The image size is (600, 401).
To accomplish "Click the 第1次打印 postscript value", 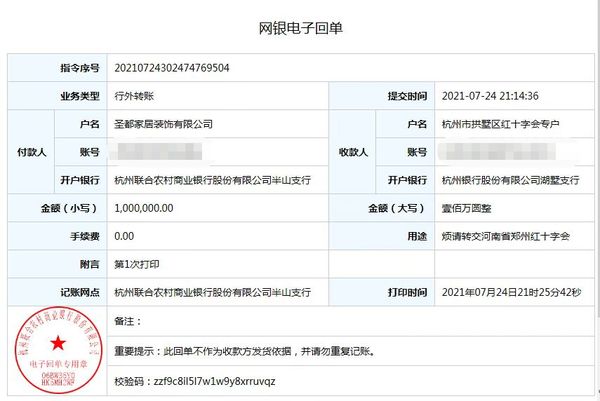I will coord(138,264).
